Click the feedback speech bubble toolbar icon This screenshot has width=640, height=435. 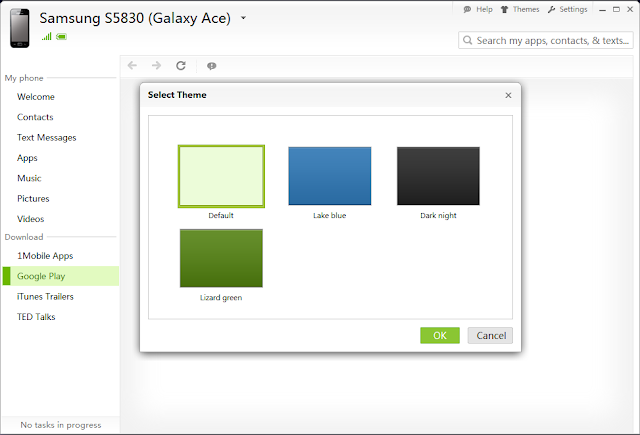tap(211, 66)
